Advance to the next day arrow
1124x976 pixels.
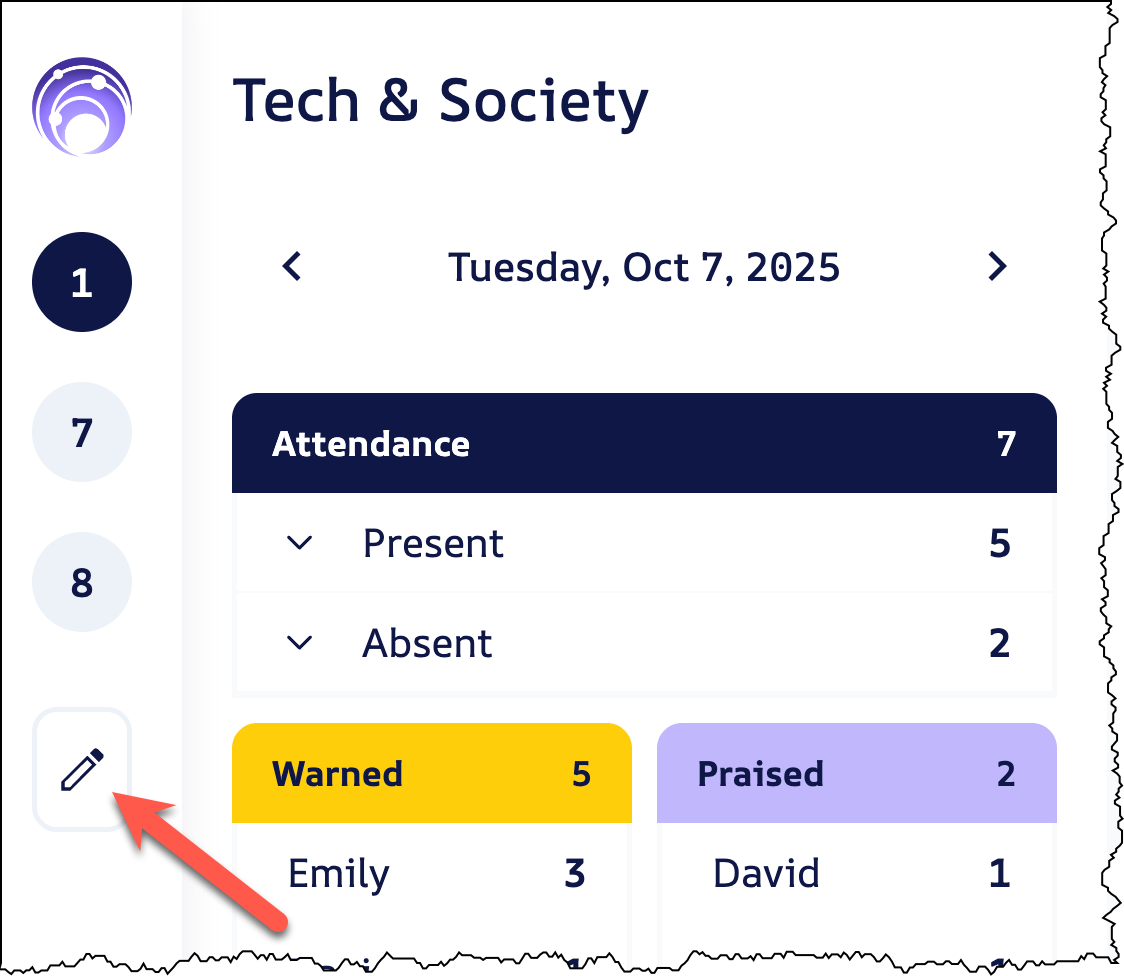tap(996, 267)
